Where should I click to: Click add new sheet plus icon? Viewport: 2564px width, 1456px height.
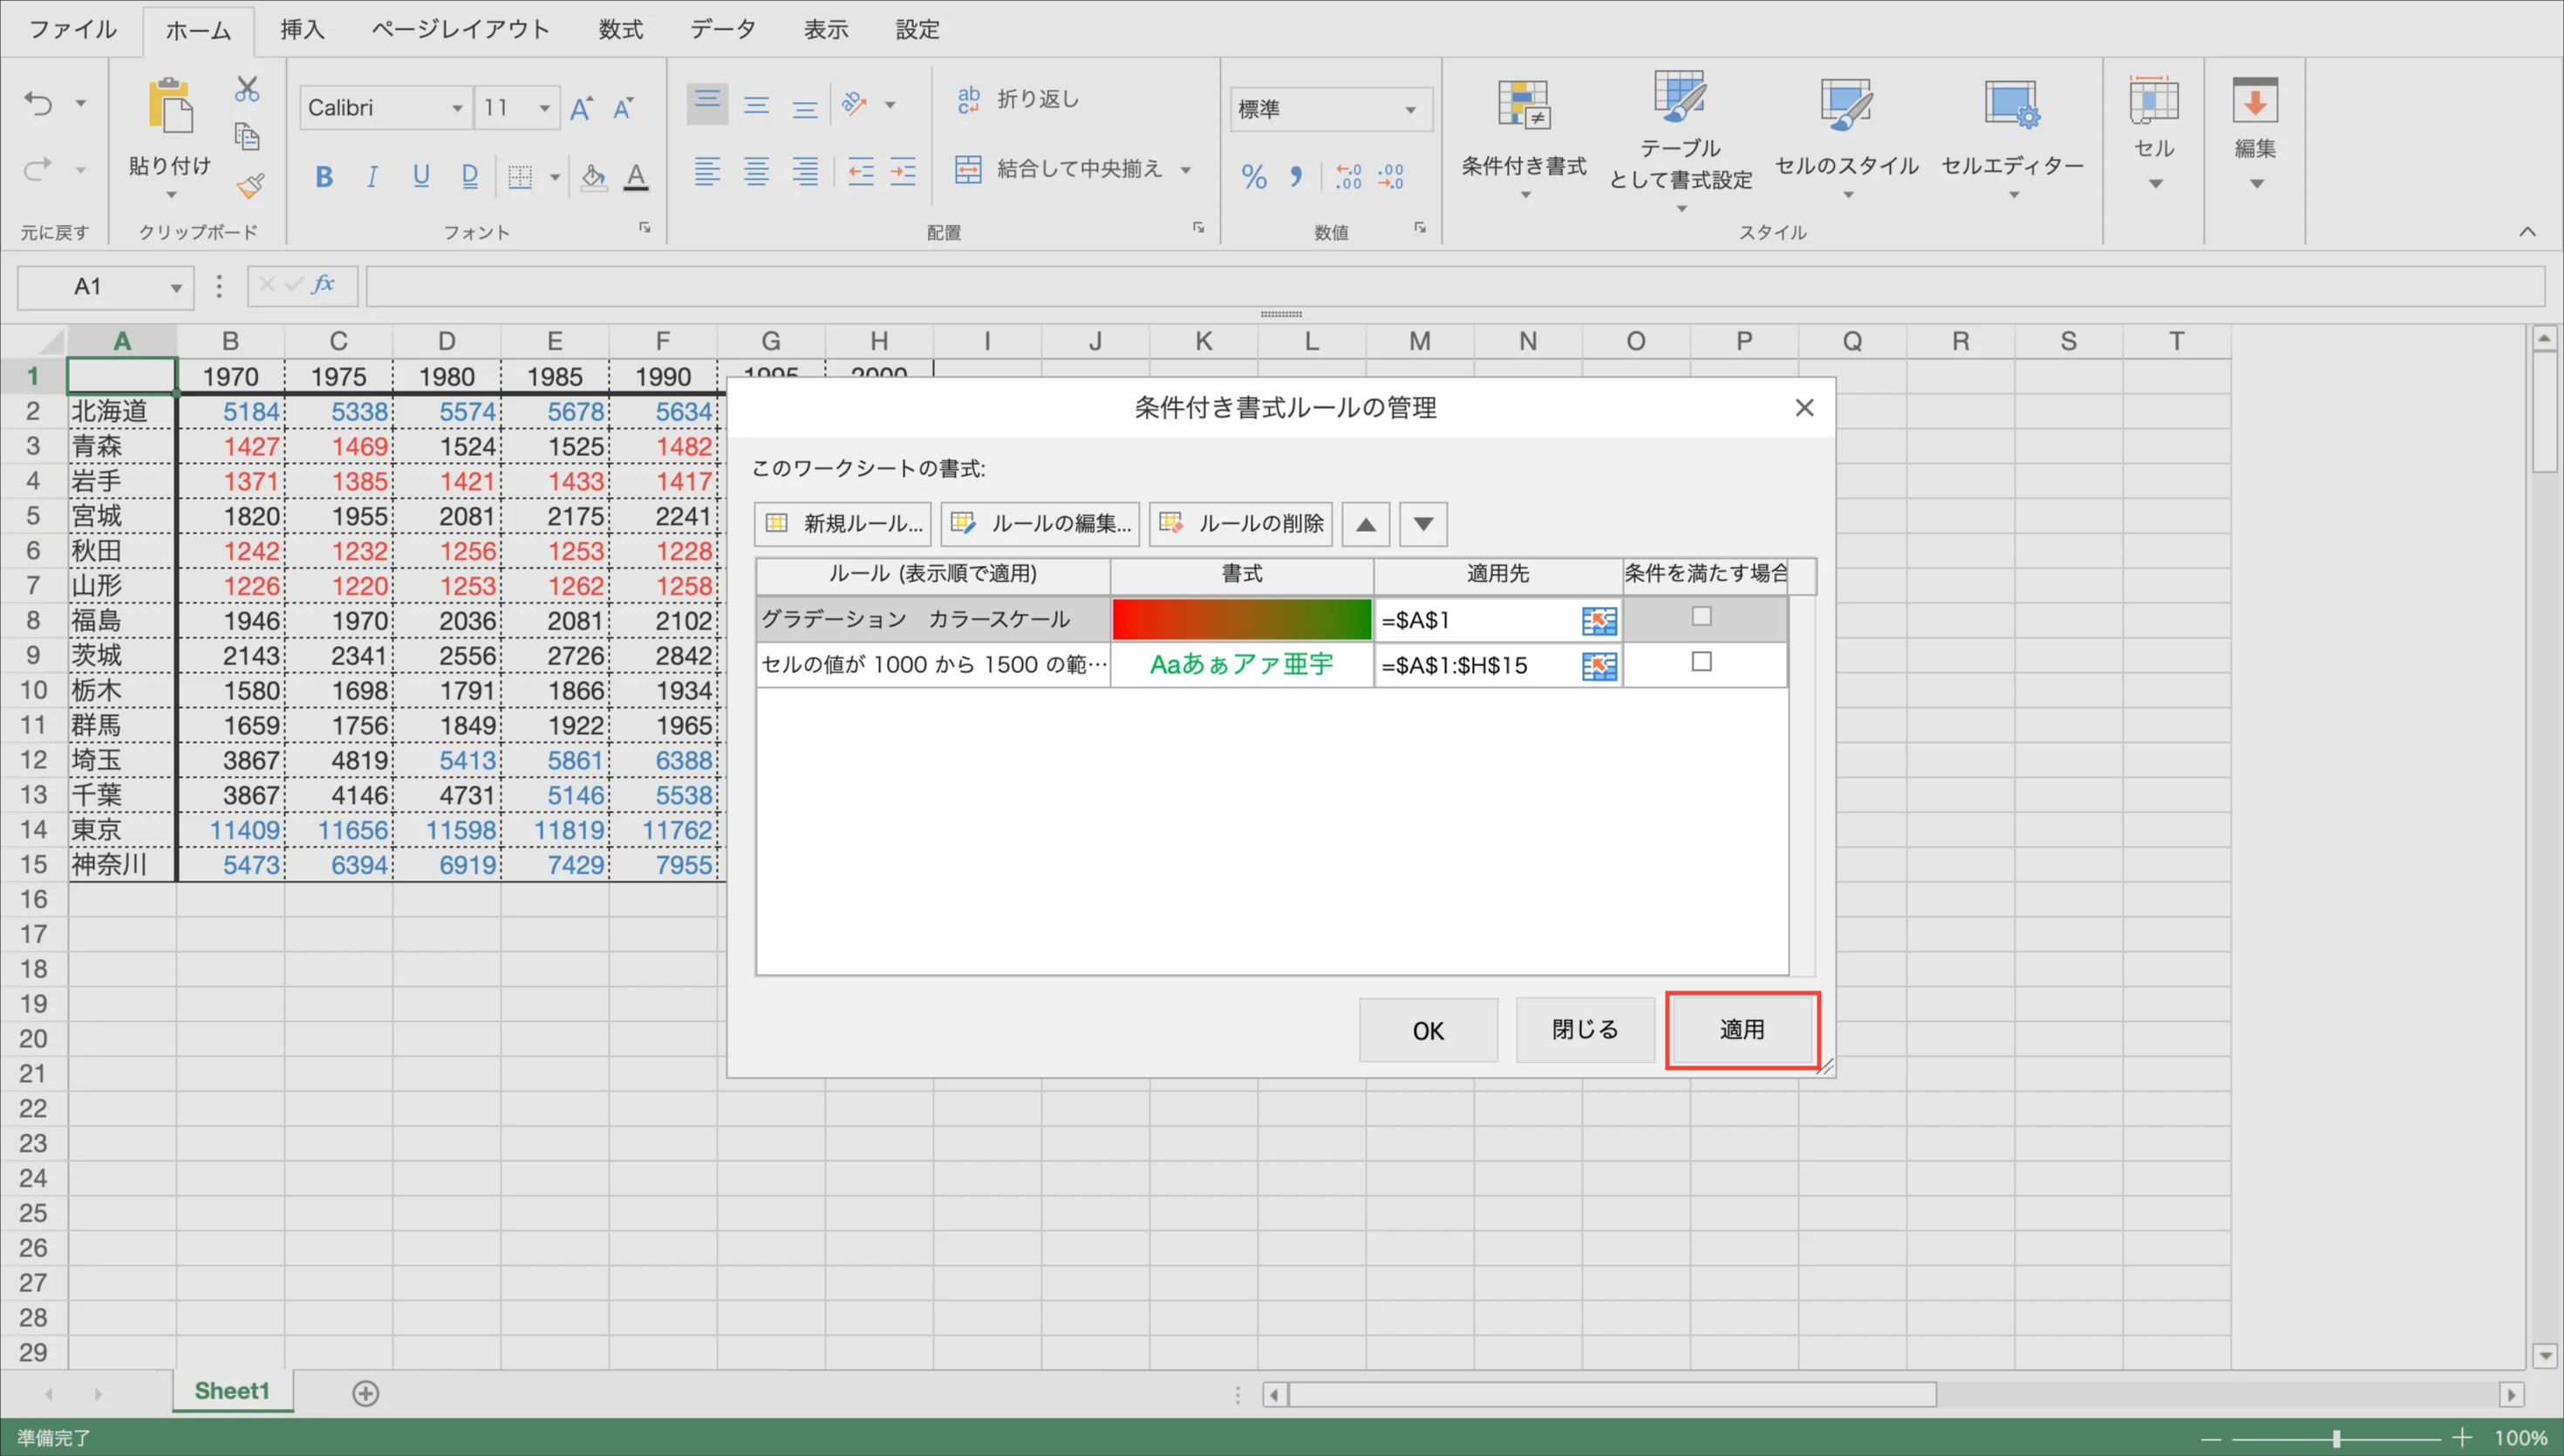[x=366, y=1393]
